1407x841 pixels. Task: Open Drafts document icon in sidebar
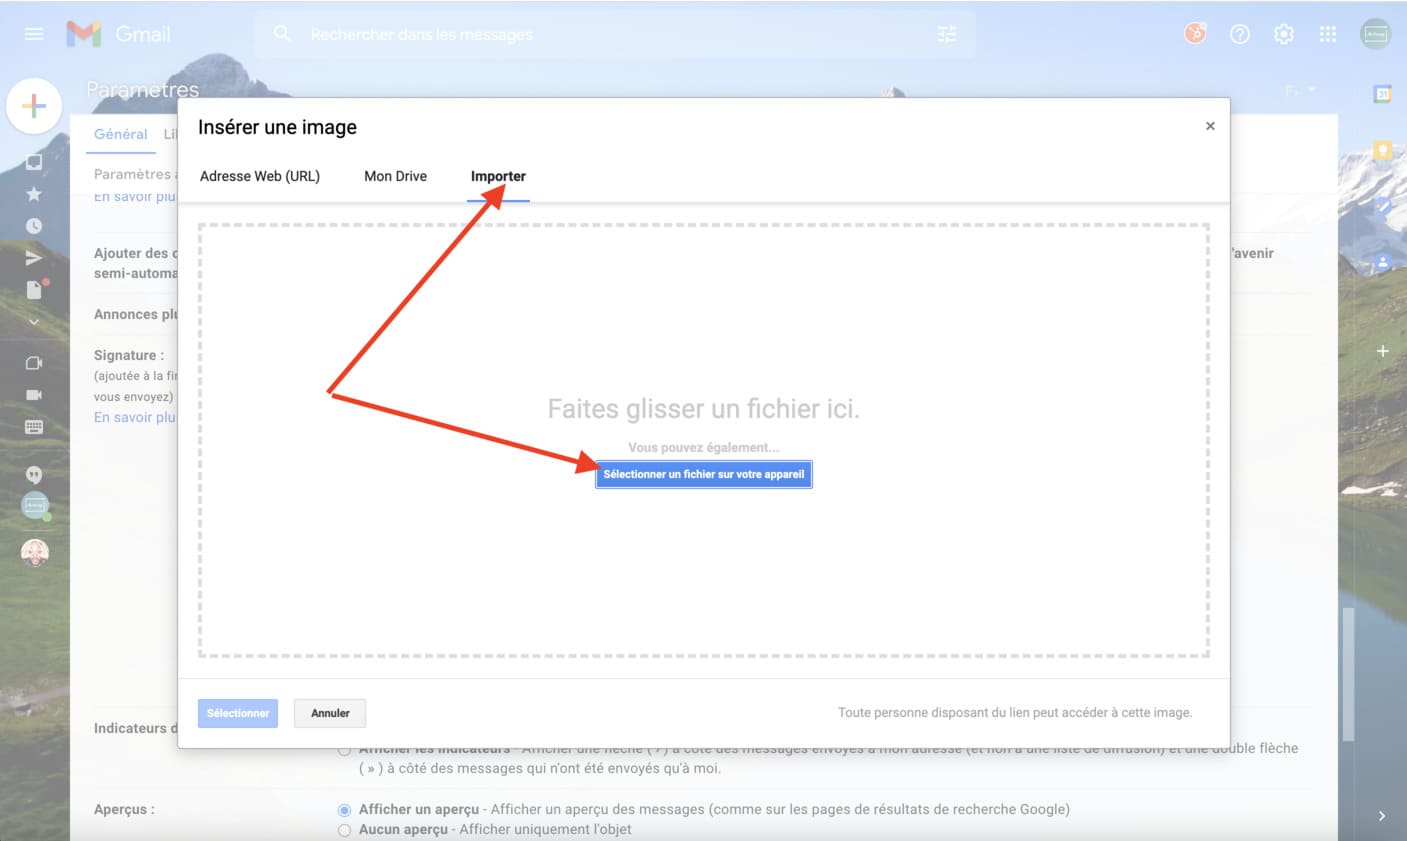click(x=35, y=290)
